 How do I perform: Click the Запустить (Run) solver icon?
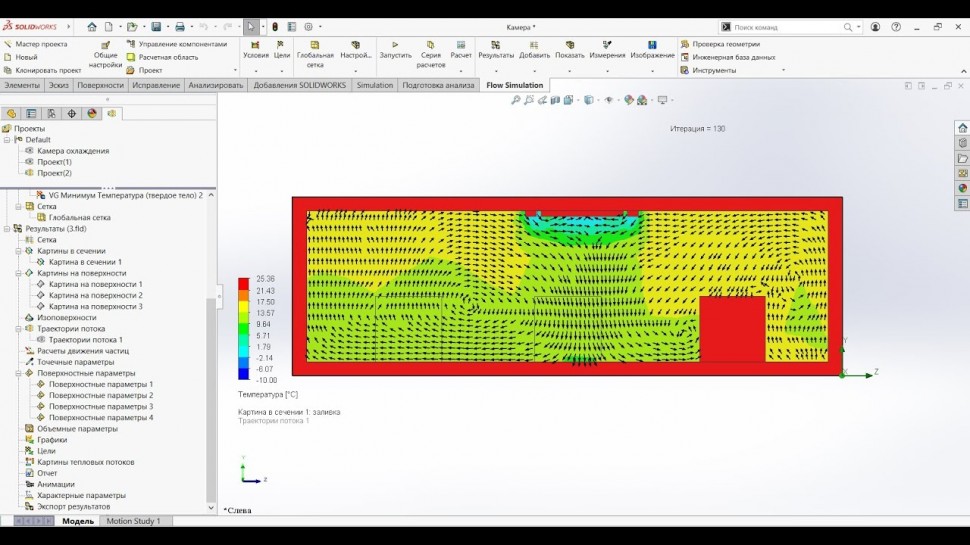tap(395, 45)
